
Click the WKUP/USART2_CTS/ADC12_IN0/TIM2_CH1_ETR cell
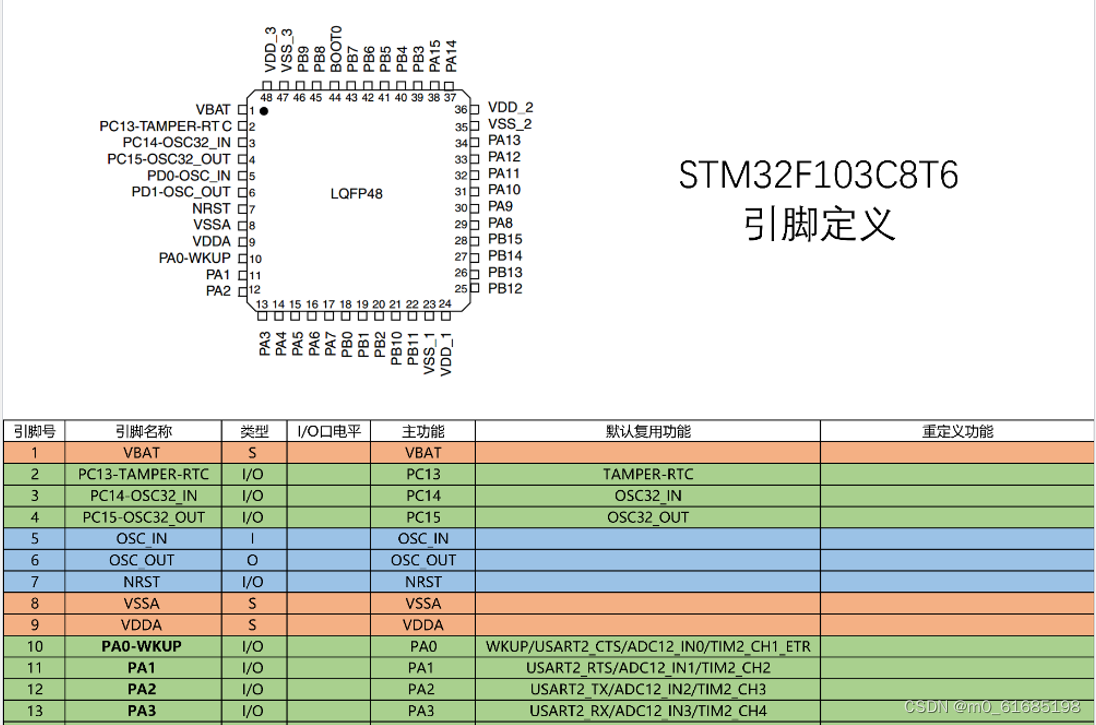pos(648,647)
